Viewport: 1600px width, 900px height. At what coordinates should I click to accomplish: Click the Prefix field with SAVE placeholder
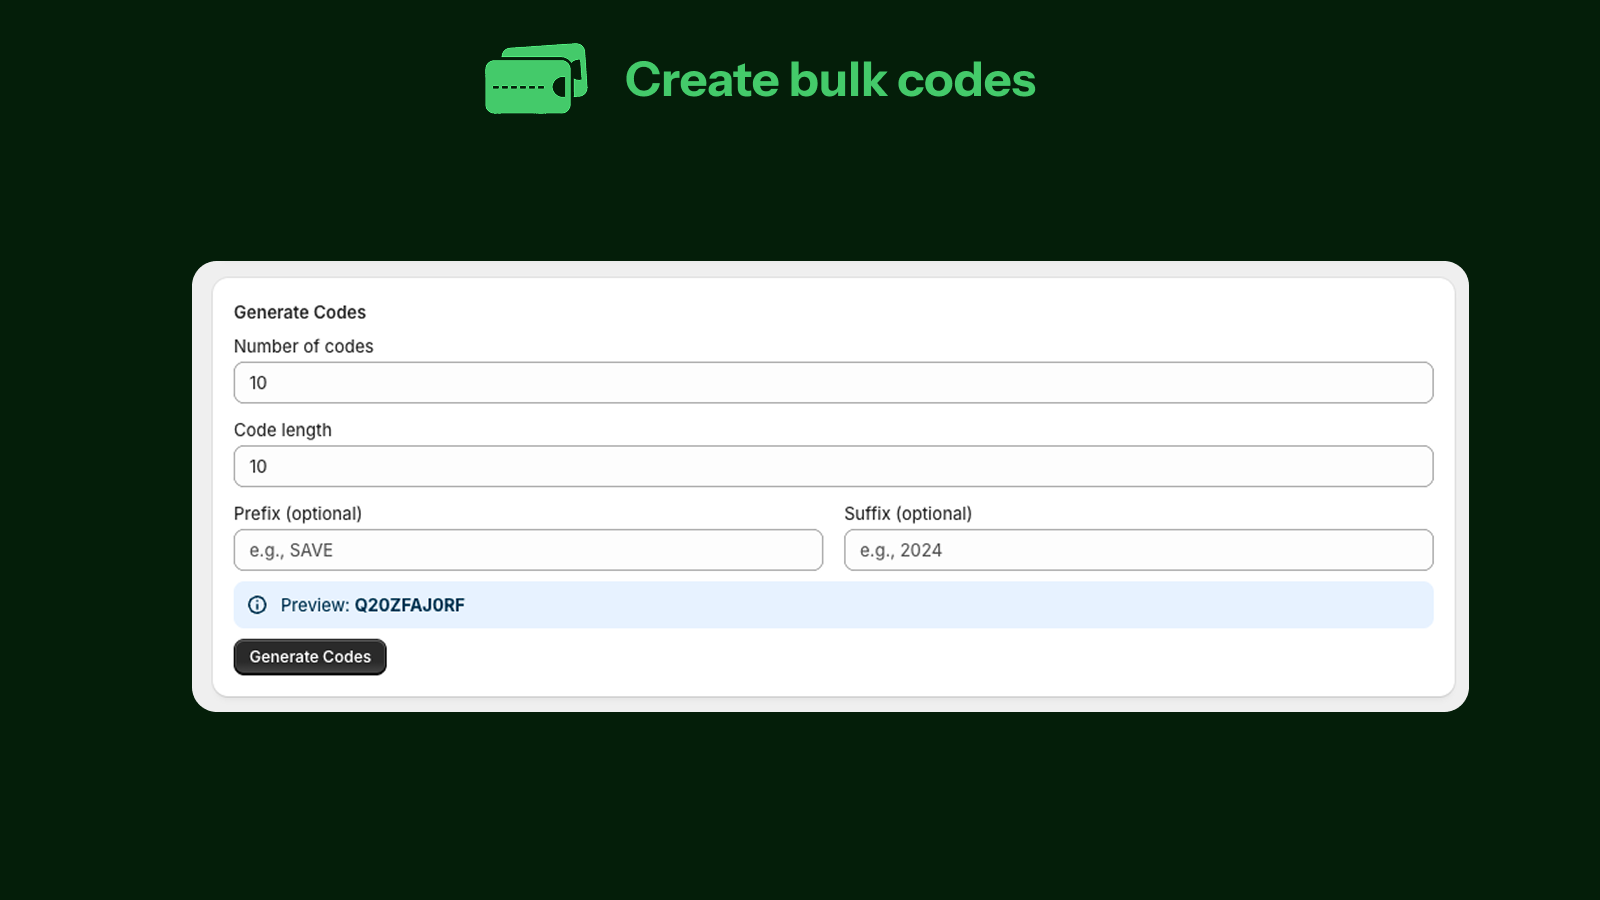click(x=528, y=549)
